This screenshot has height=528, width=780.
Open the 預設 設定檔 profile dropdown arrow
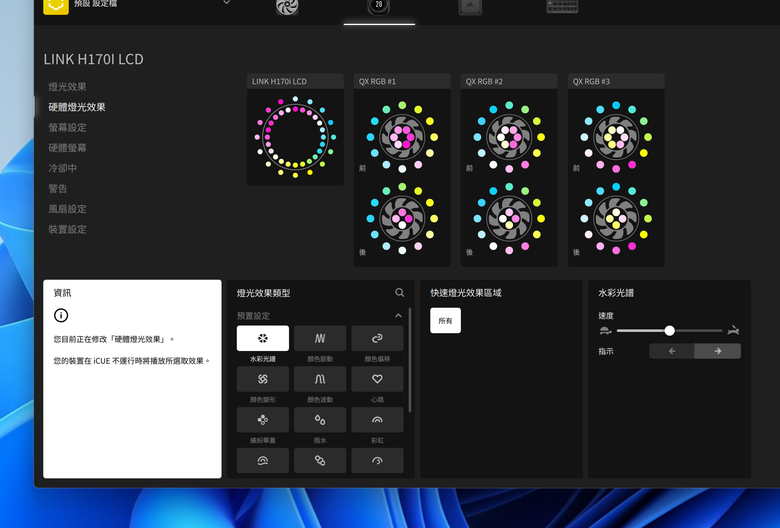(226, 2)
